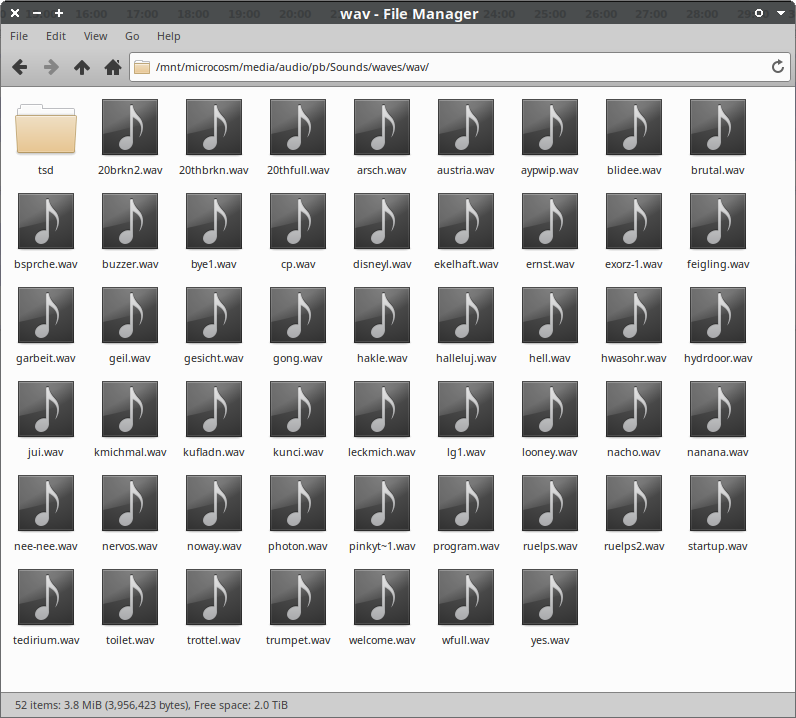Image resolution: width=796 pixels, height=718 pixels.
Task: Go back using the back arrow
Action: 19,67
